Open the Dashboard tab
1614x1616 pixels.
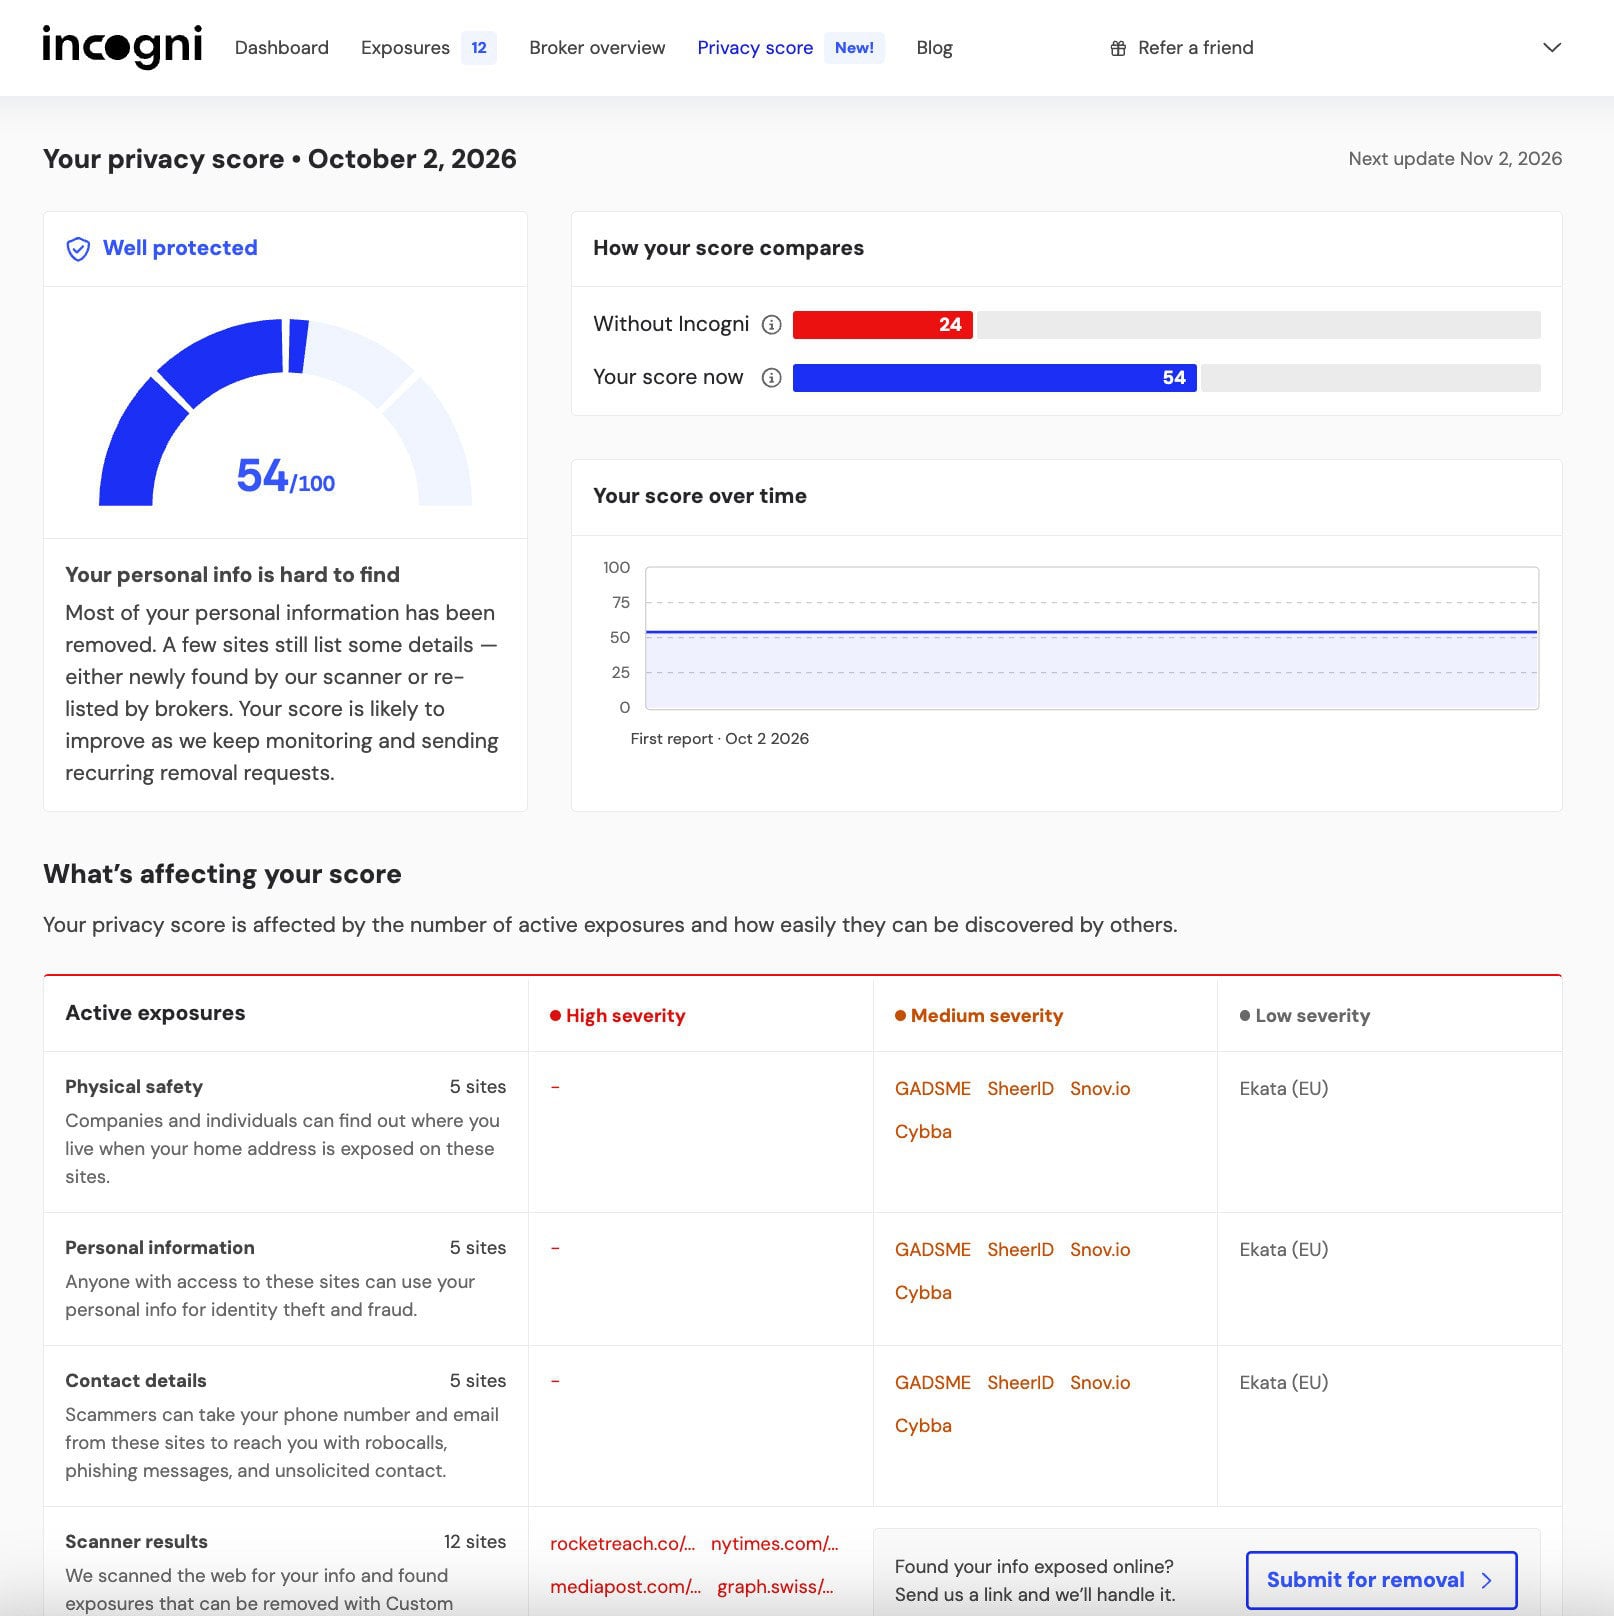(282, 48)
